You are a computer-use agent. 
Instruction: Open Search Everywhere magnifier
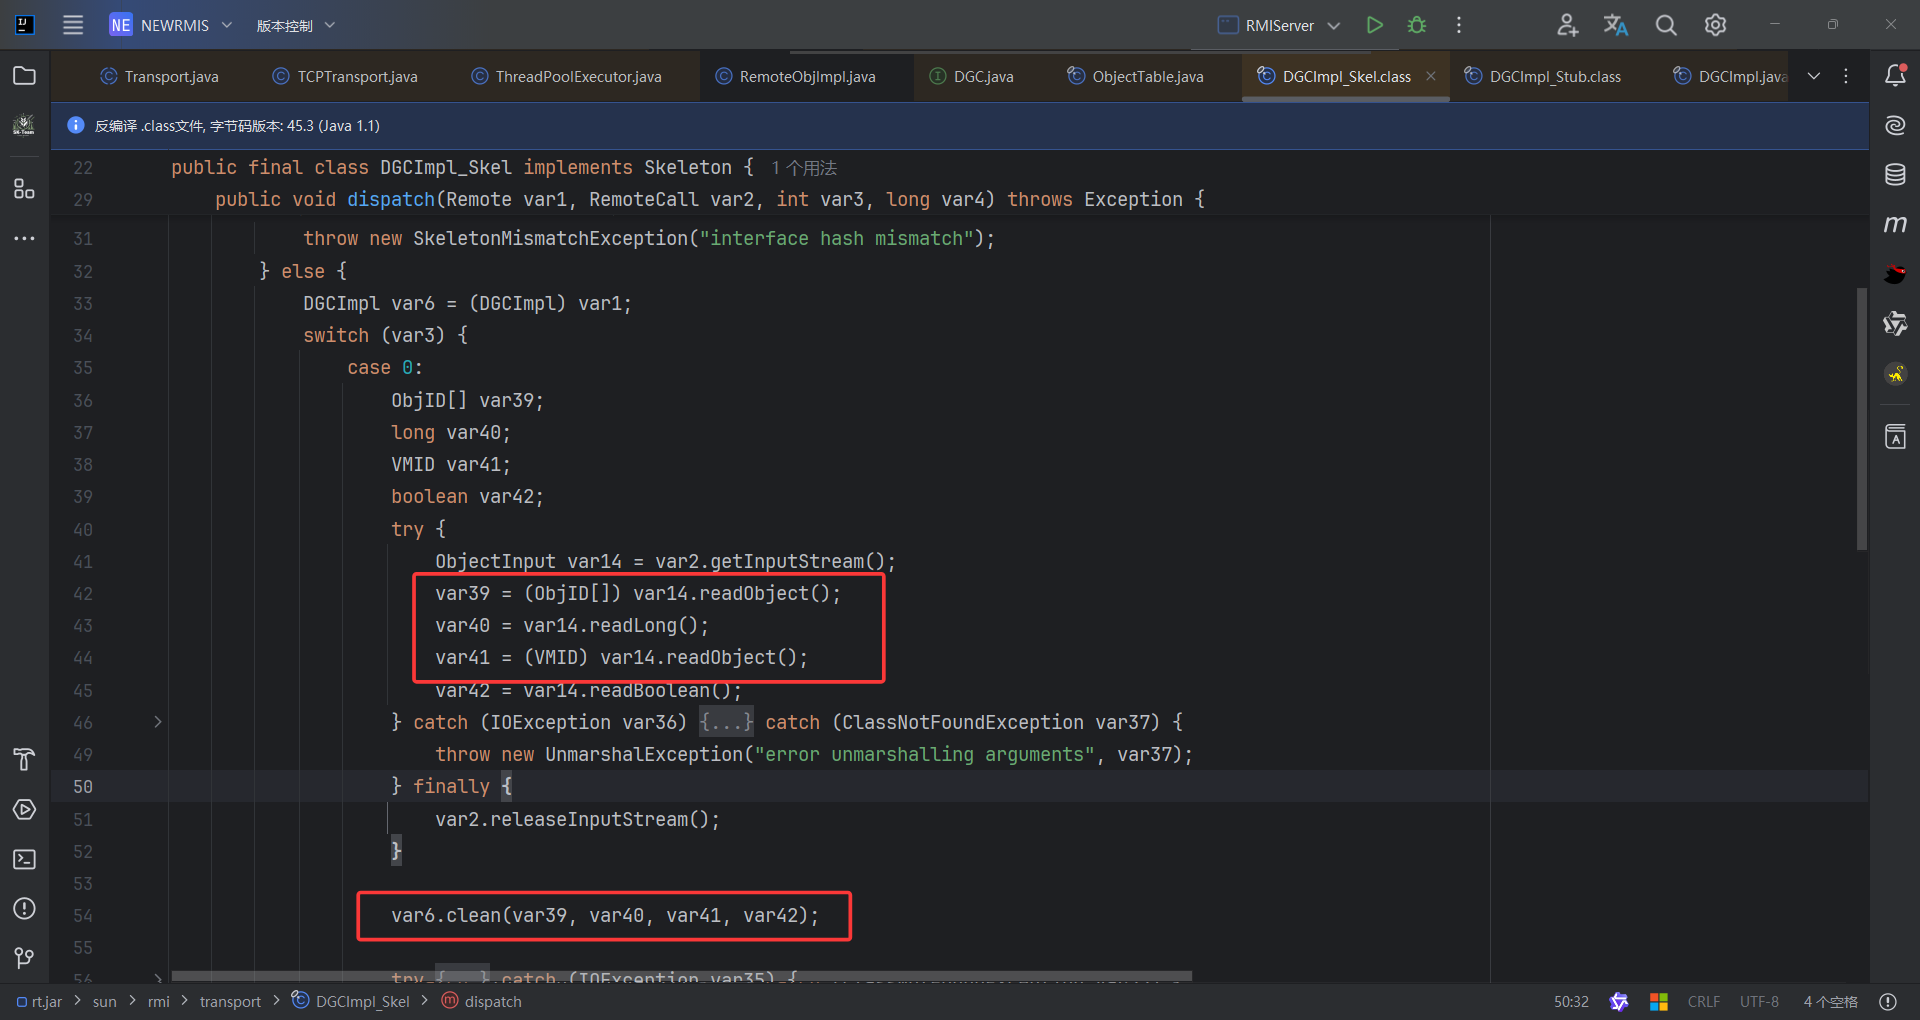1666,25
